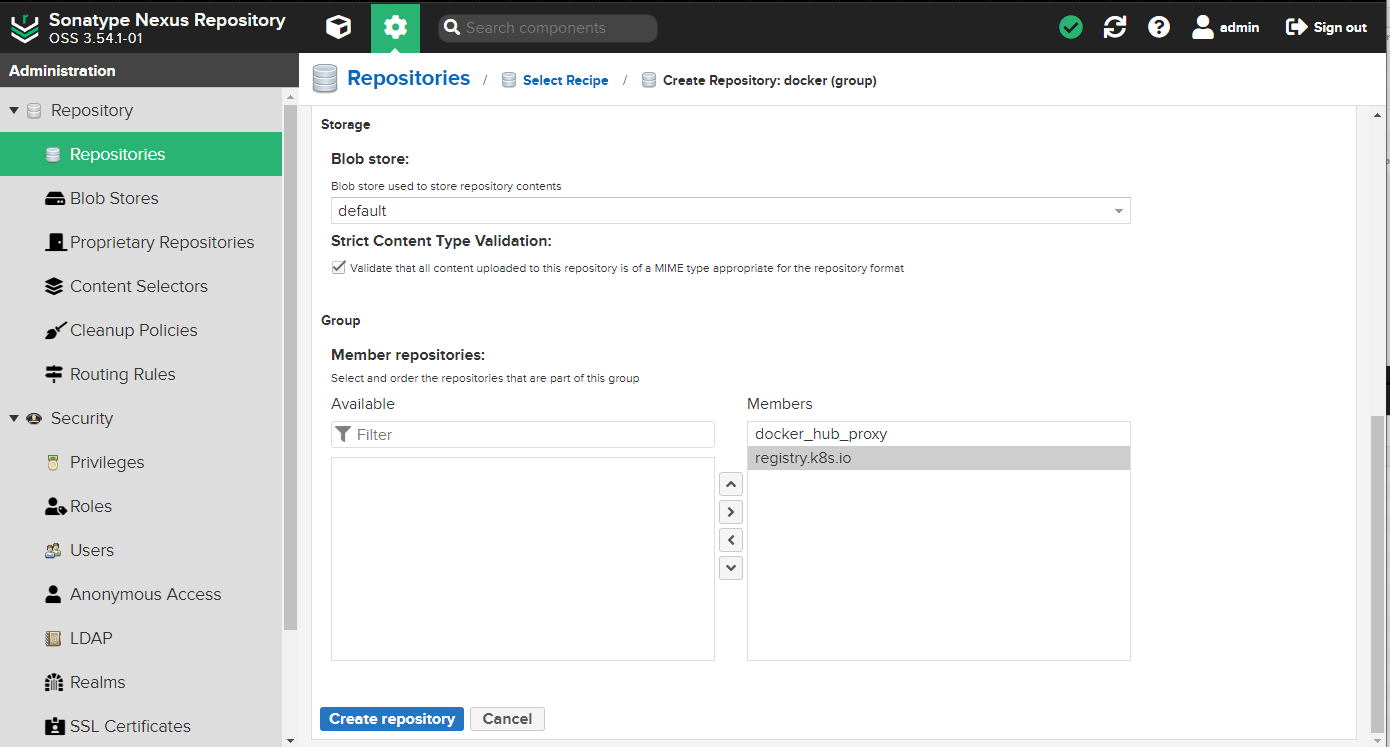Follow the Select Recipe breadcrumb link
Screen dimensions: 1390x747
(565, 80)
